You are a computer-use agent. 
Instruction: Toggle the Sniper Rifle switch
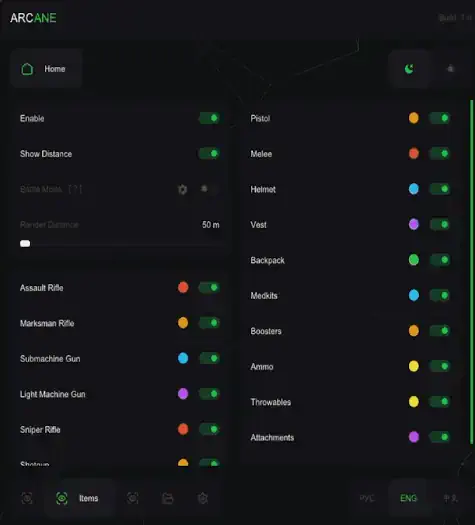point(209,429)
